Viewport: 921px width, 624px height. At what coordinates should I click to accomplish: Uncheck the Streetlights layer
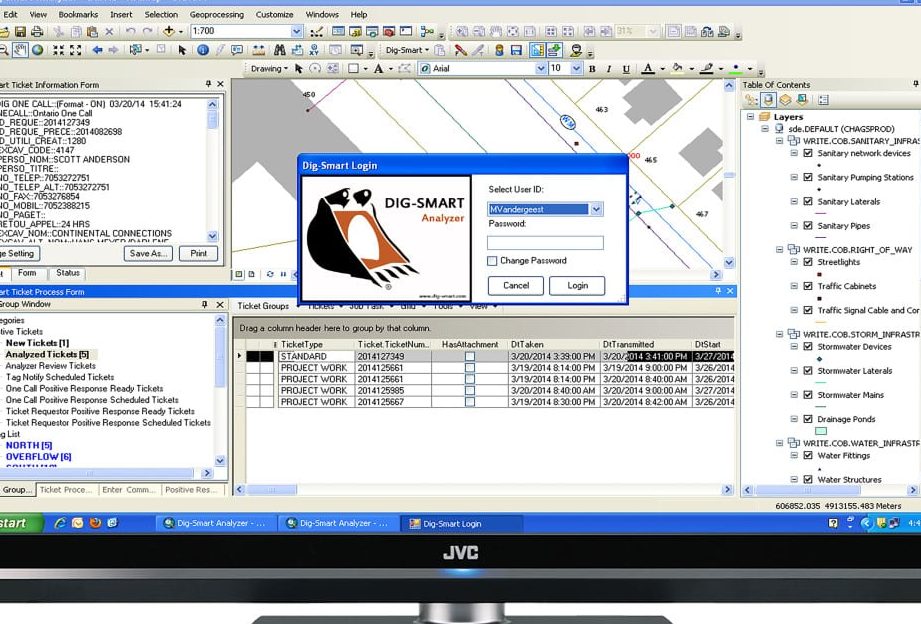[808, 262]
